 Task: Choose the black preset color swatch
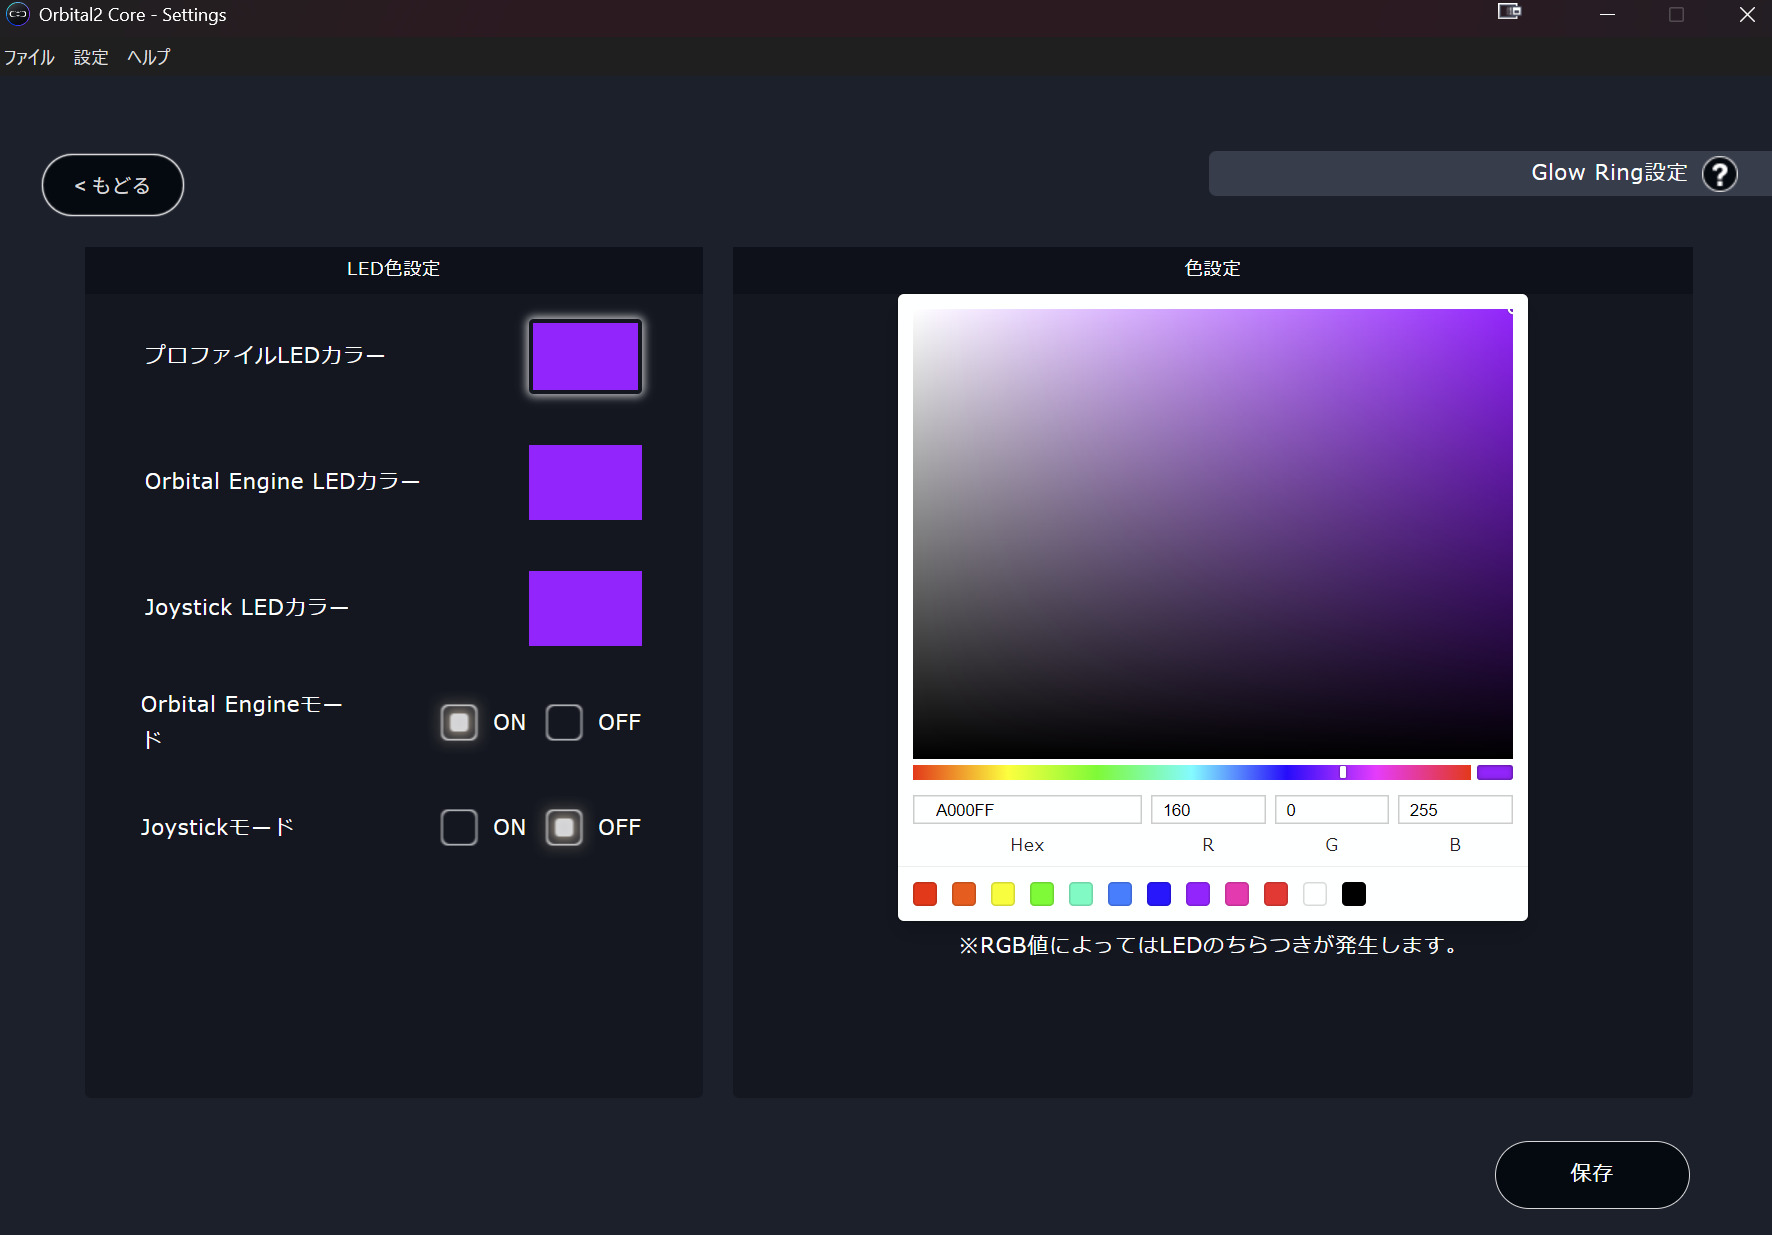pos(1353,894)
